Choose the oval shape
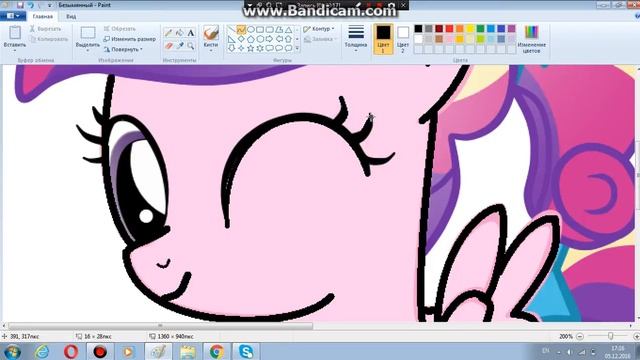 pyautogui.click(x=251, y=30)
